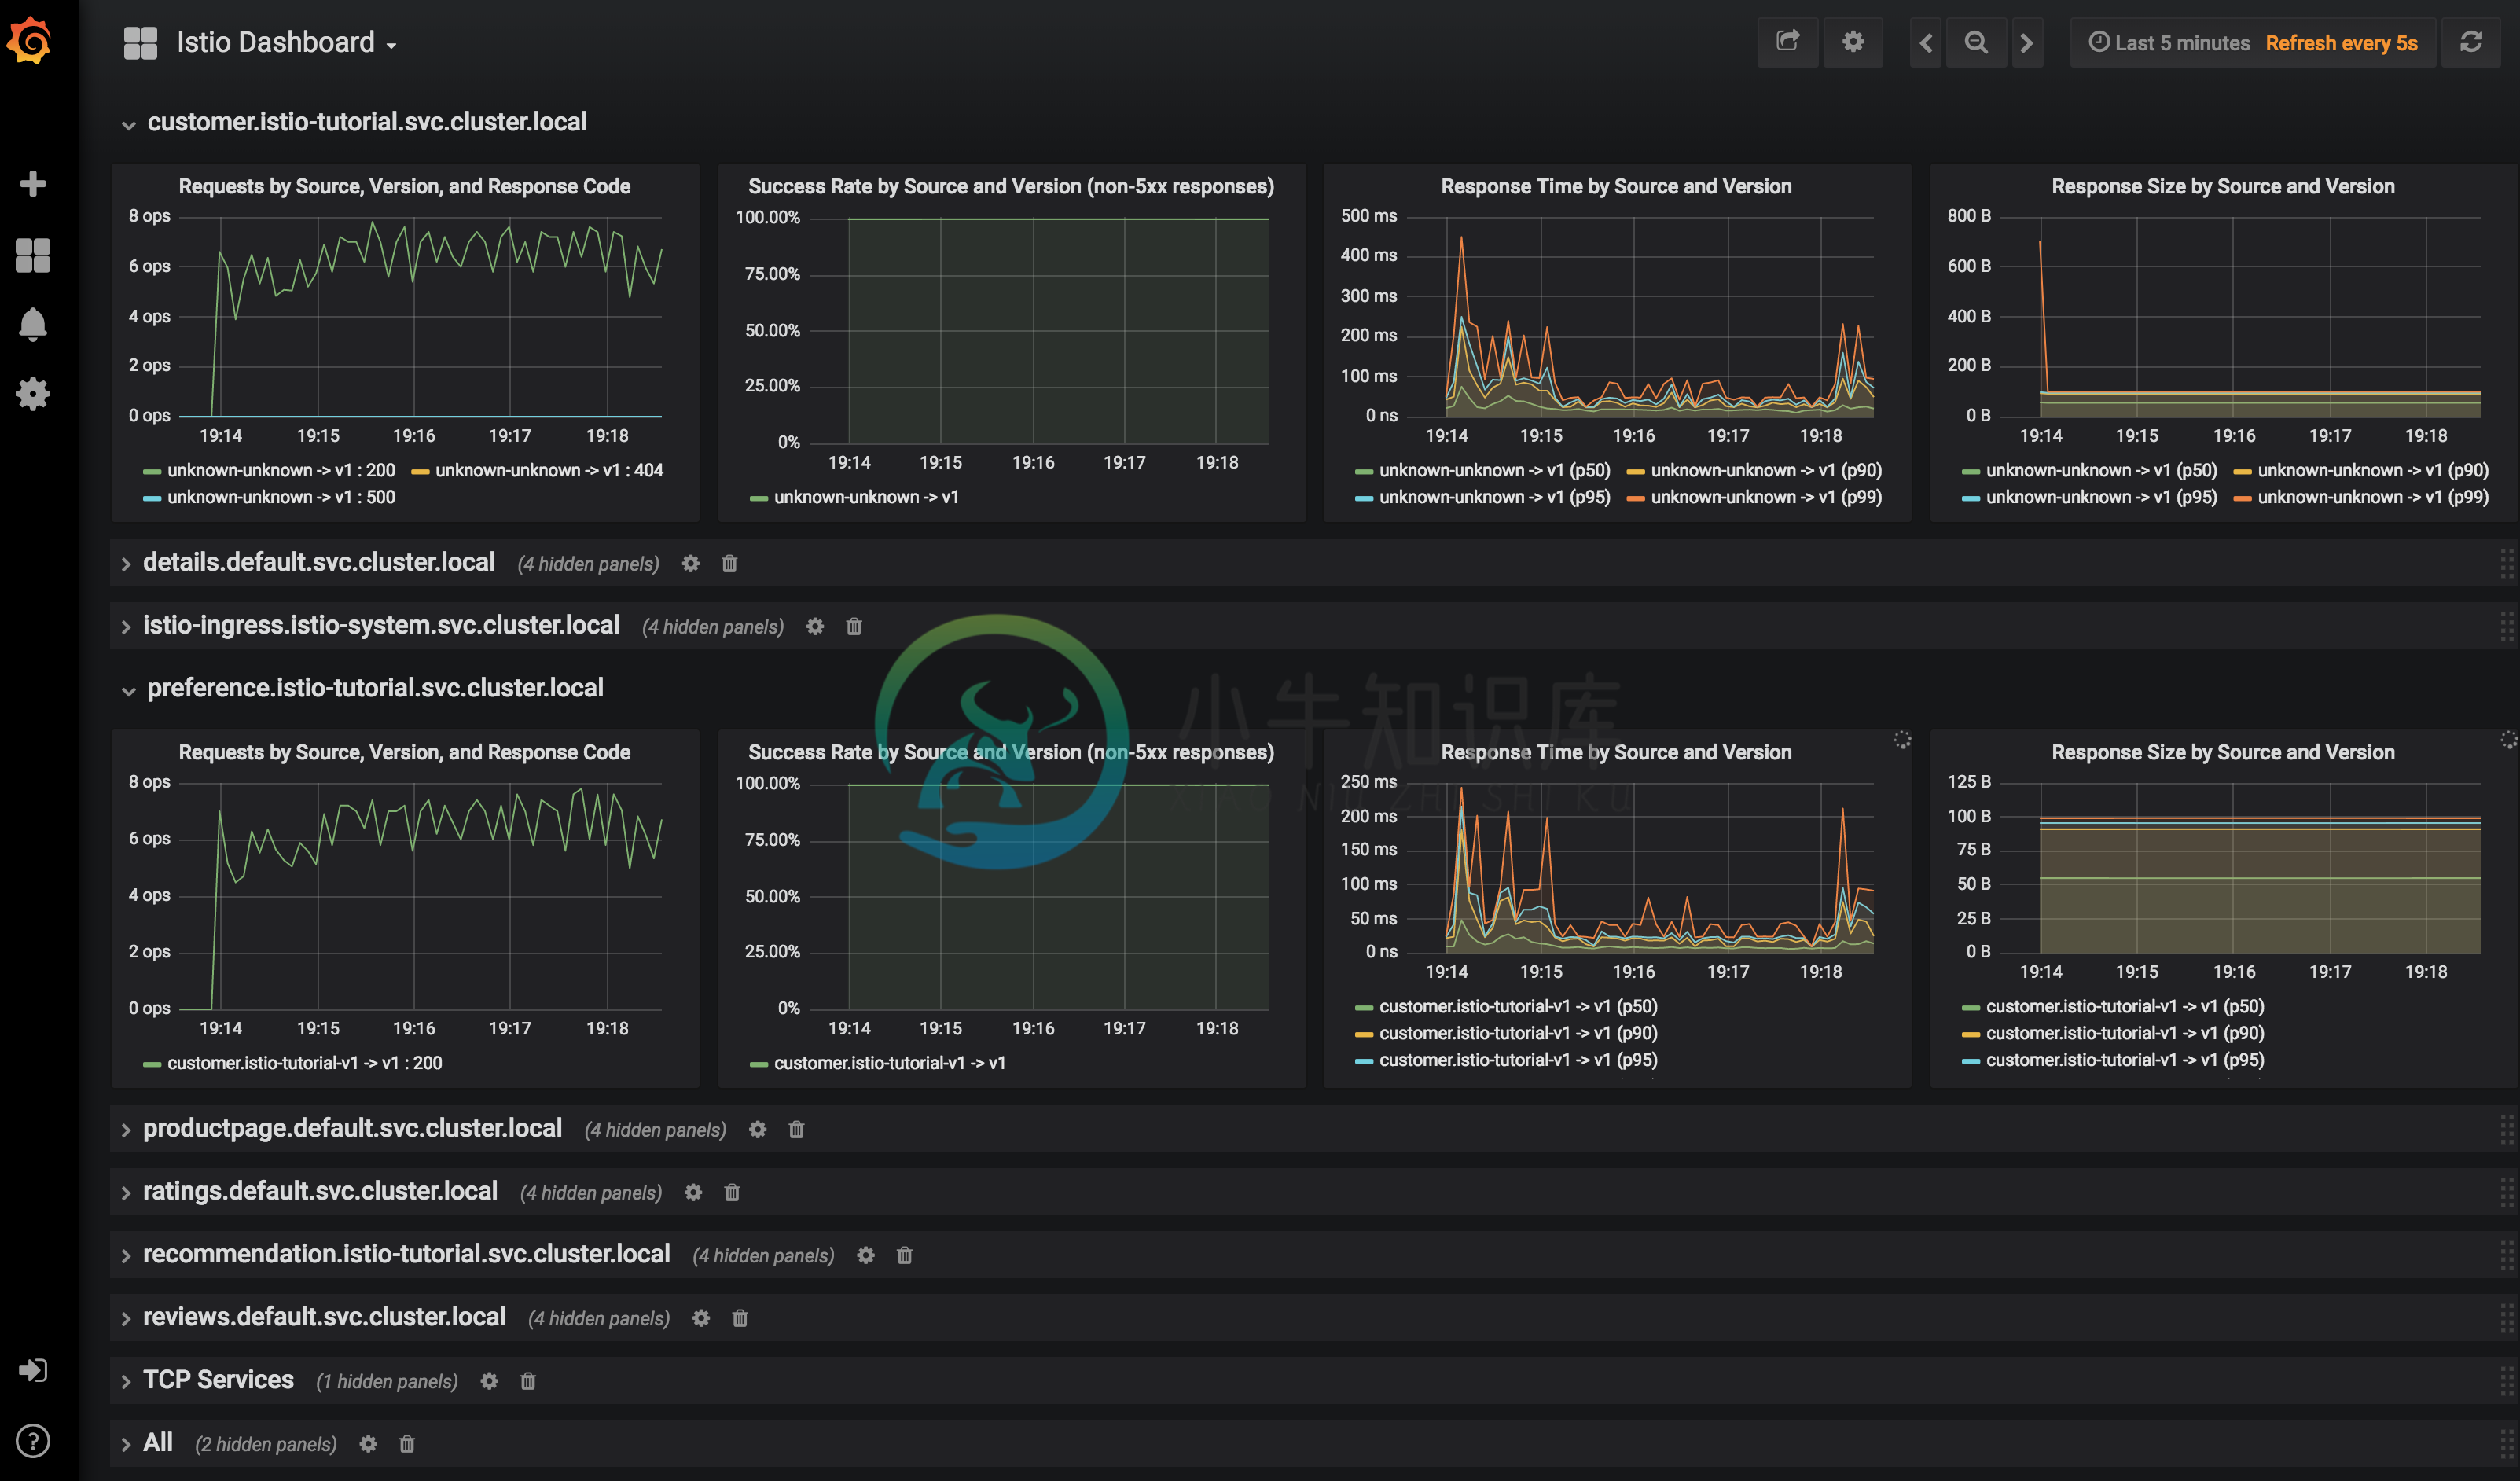This screenshot has height=1481, width=2520.
Task: Open settings gear for details.default row
Action: (691, 564)
